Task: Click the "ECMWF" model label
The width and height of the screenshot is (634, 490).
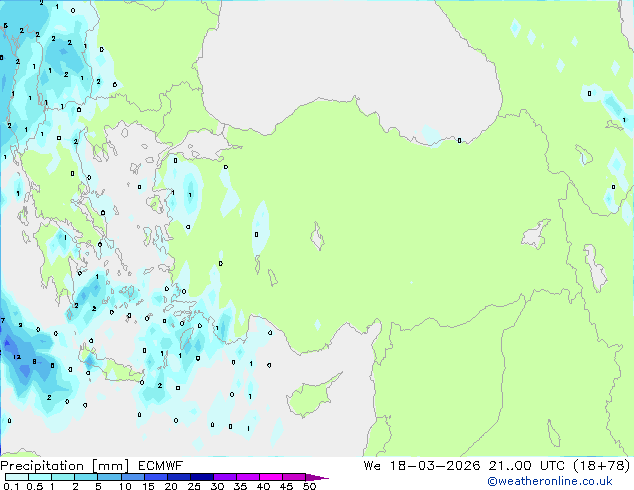Action: [161, 466]
